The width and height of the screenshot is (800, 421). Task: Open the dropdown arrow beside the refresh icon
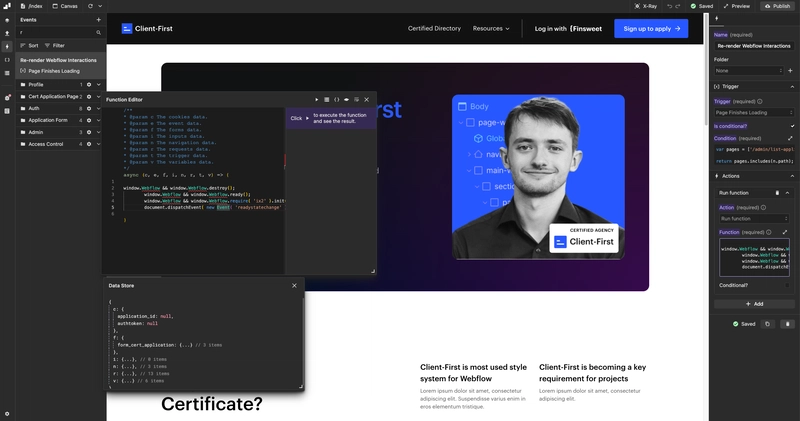(100, 6)
